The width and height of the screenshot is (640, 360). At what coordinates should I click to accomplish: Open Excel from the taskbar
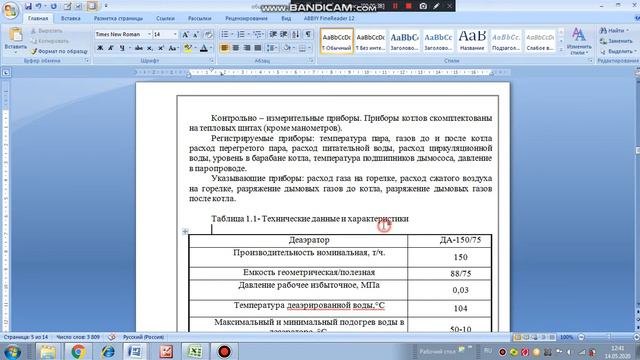[x=195, y=351]
